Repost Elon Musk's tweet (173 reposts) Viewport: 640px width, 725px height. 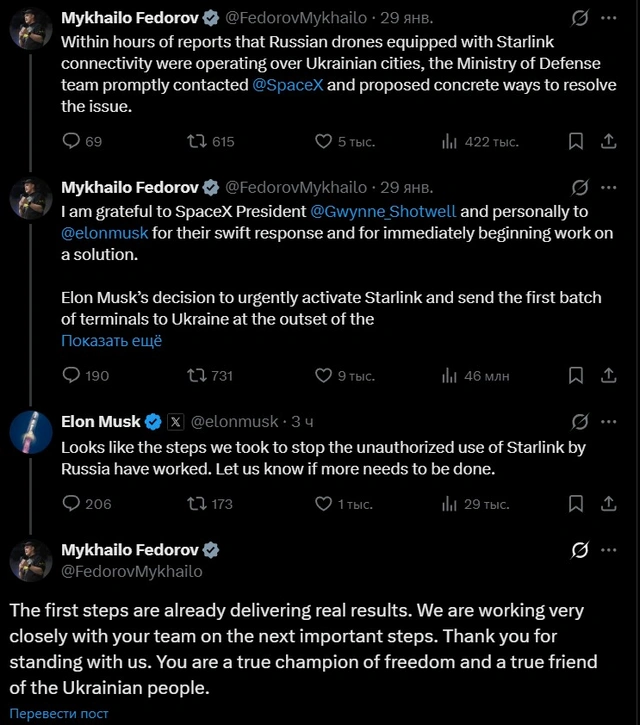pos(198,504)
